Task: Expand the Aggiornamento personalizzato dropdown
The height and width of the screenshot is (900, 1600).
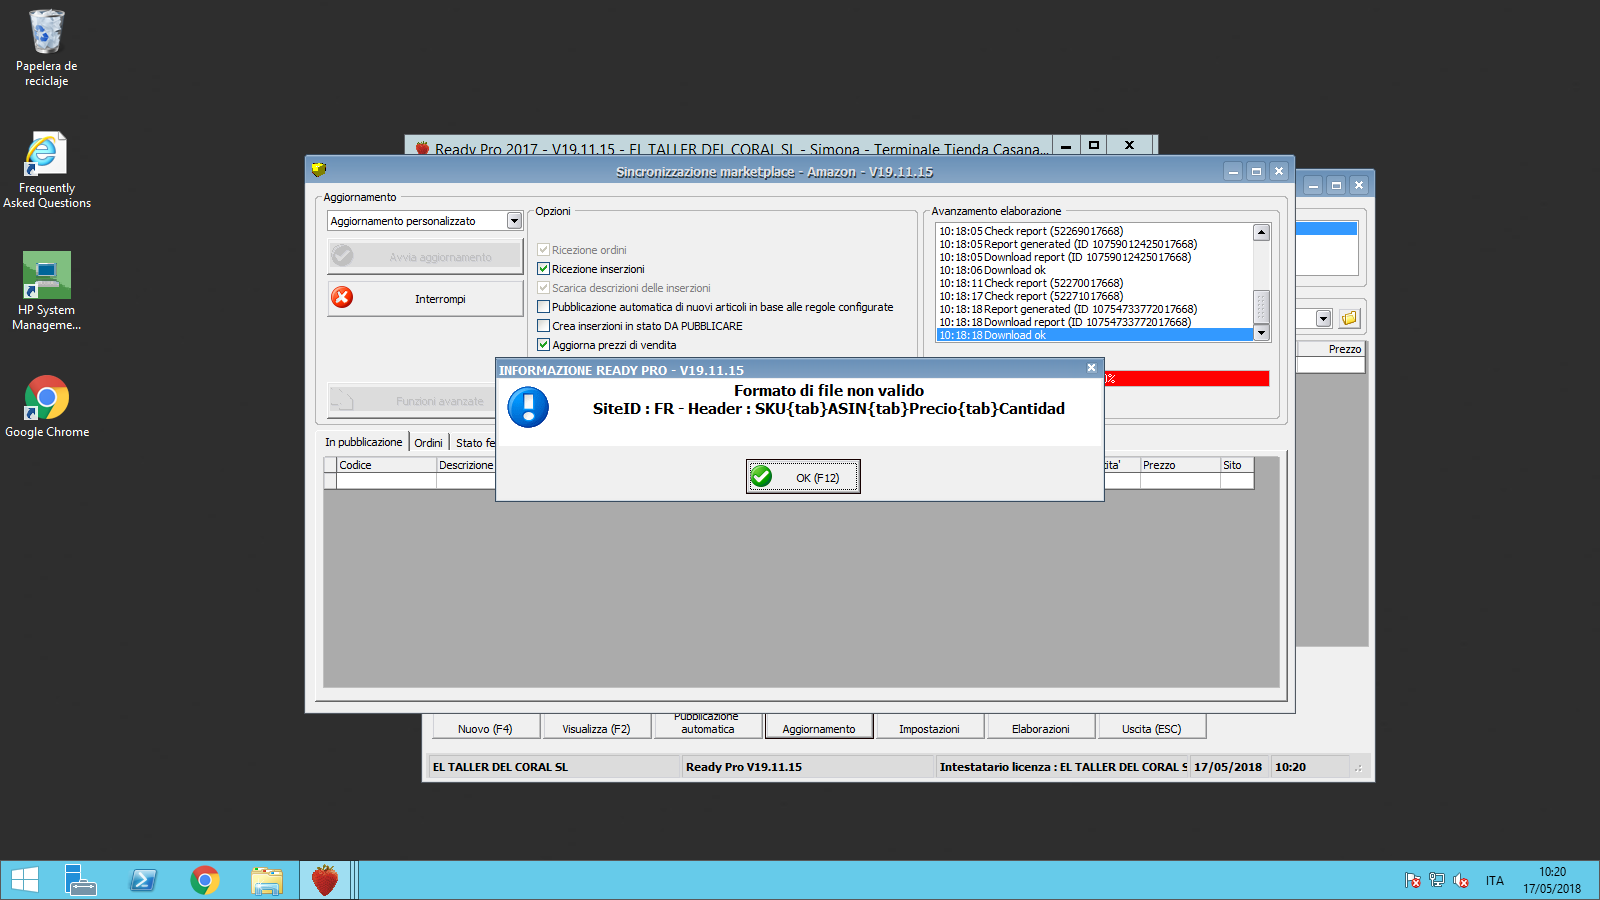Action: [514, 221]
